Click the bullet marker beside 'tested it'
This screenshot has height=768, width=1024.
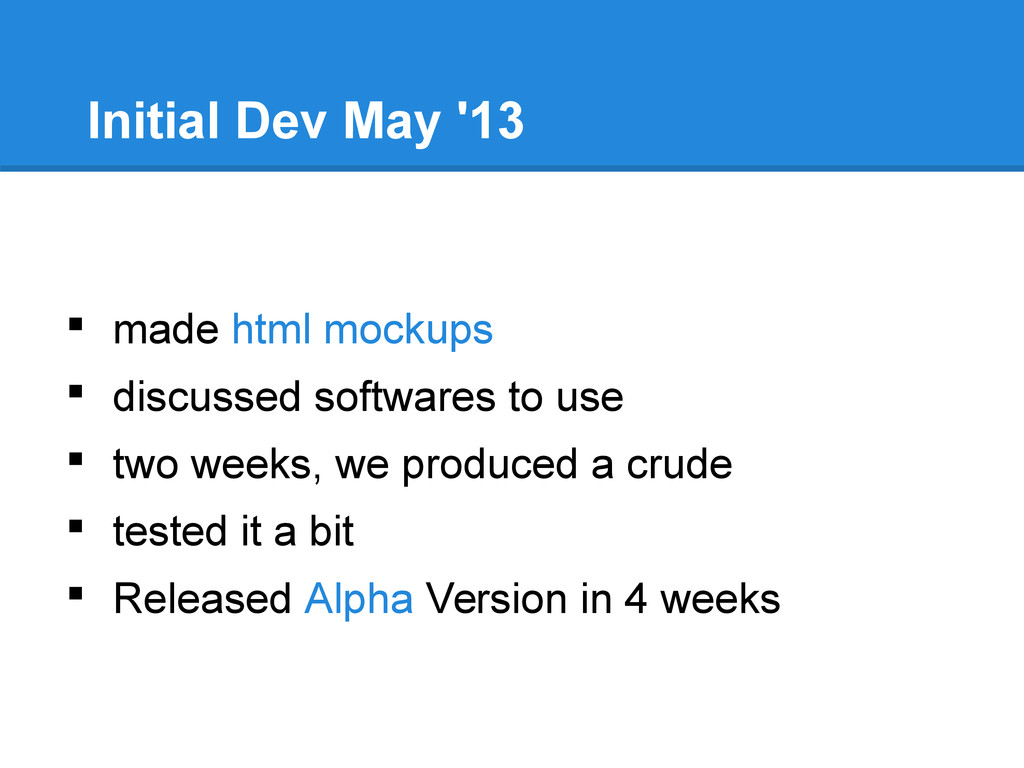click(x=76, y=526)
